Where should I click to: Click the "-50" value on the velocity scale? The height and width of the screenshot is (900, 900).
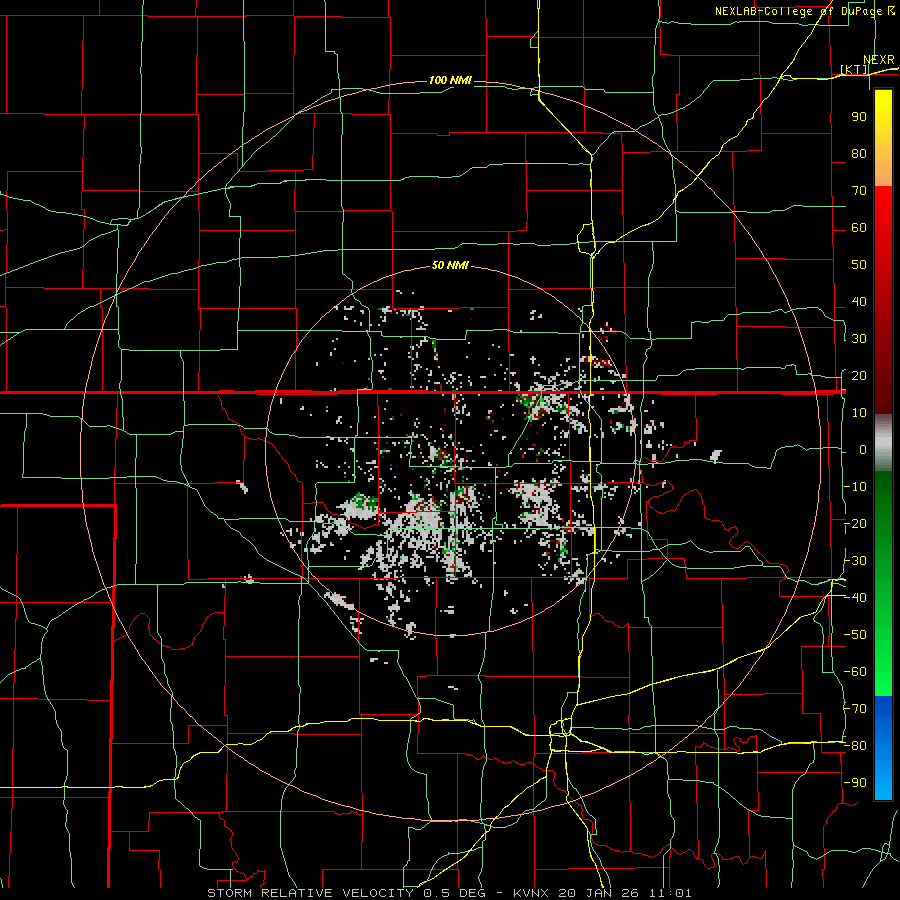(x=855, y=635)
